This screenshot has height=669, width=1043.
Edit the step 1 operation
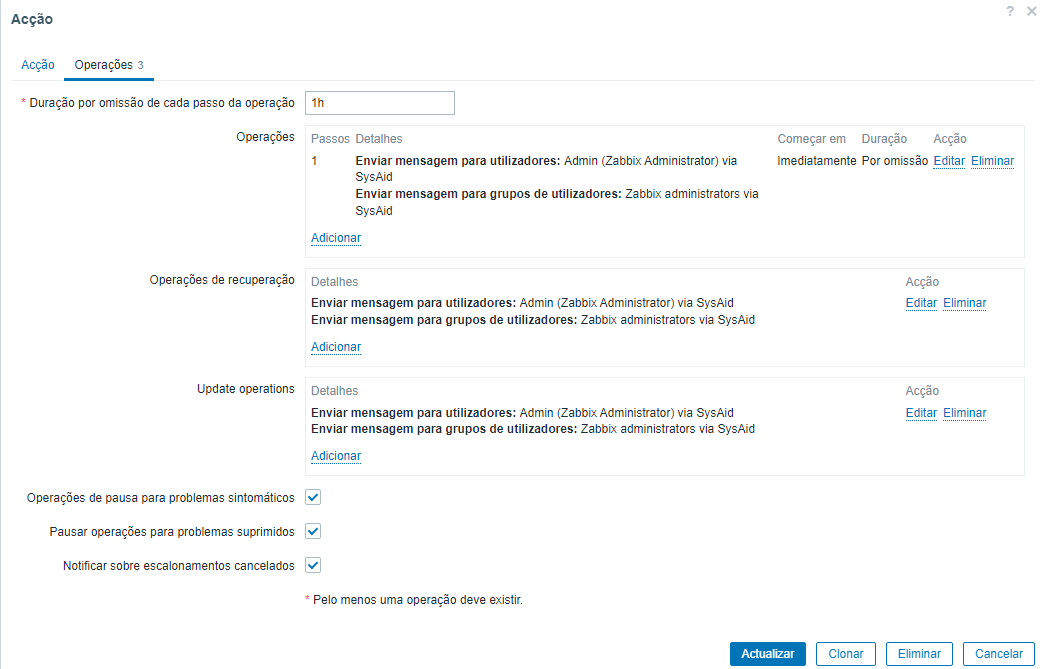[949, 161]
